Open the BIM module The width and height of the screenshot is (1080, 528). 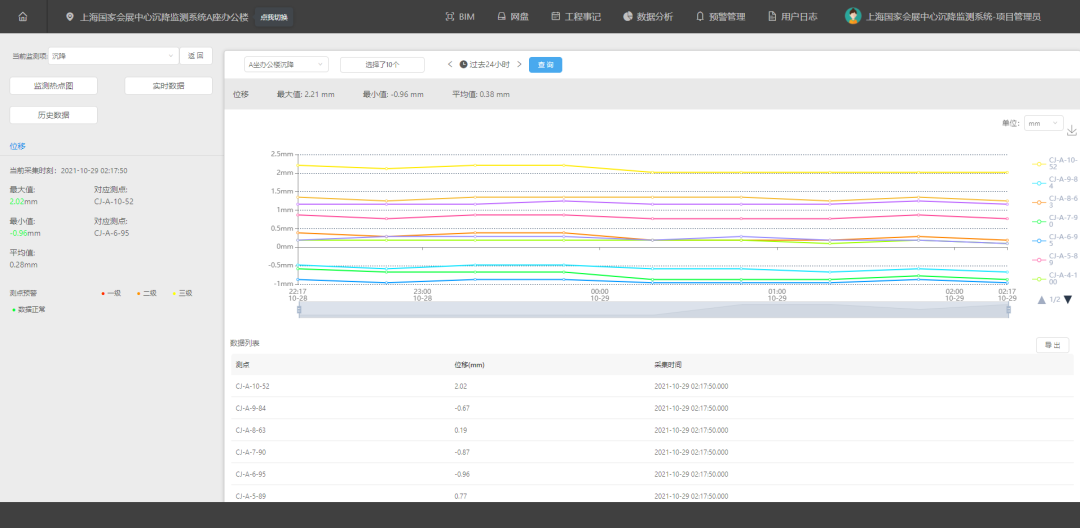[x=460, y=17]
